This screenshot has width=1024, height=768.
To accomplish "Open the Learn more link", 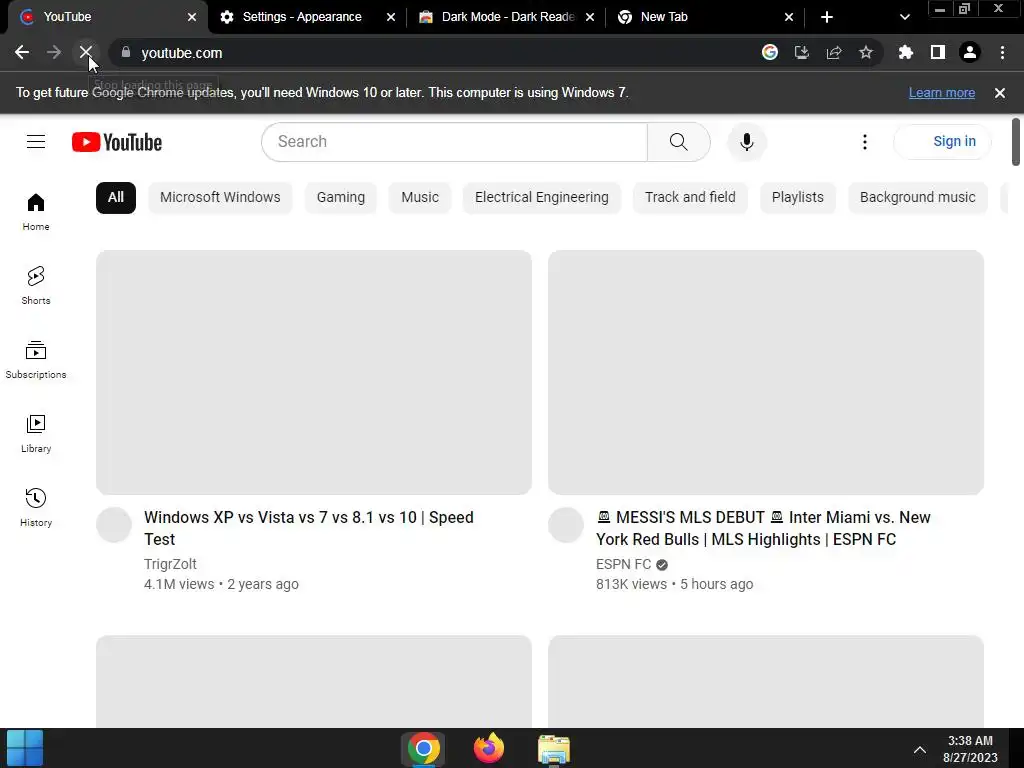I will 942,93.
